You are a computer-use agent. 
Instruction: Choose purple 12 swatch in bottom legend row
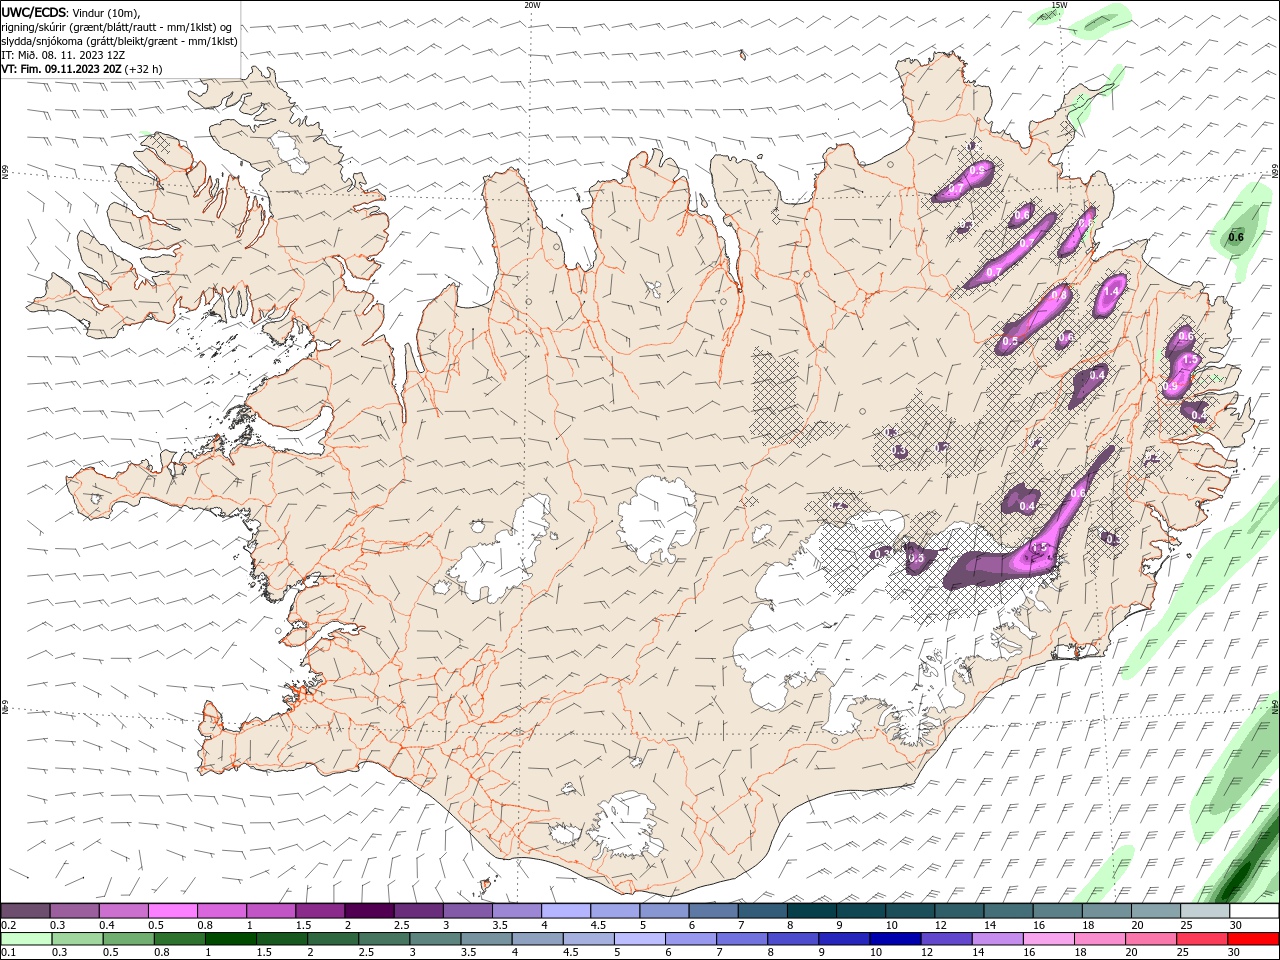[x=945, y=939]
